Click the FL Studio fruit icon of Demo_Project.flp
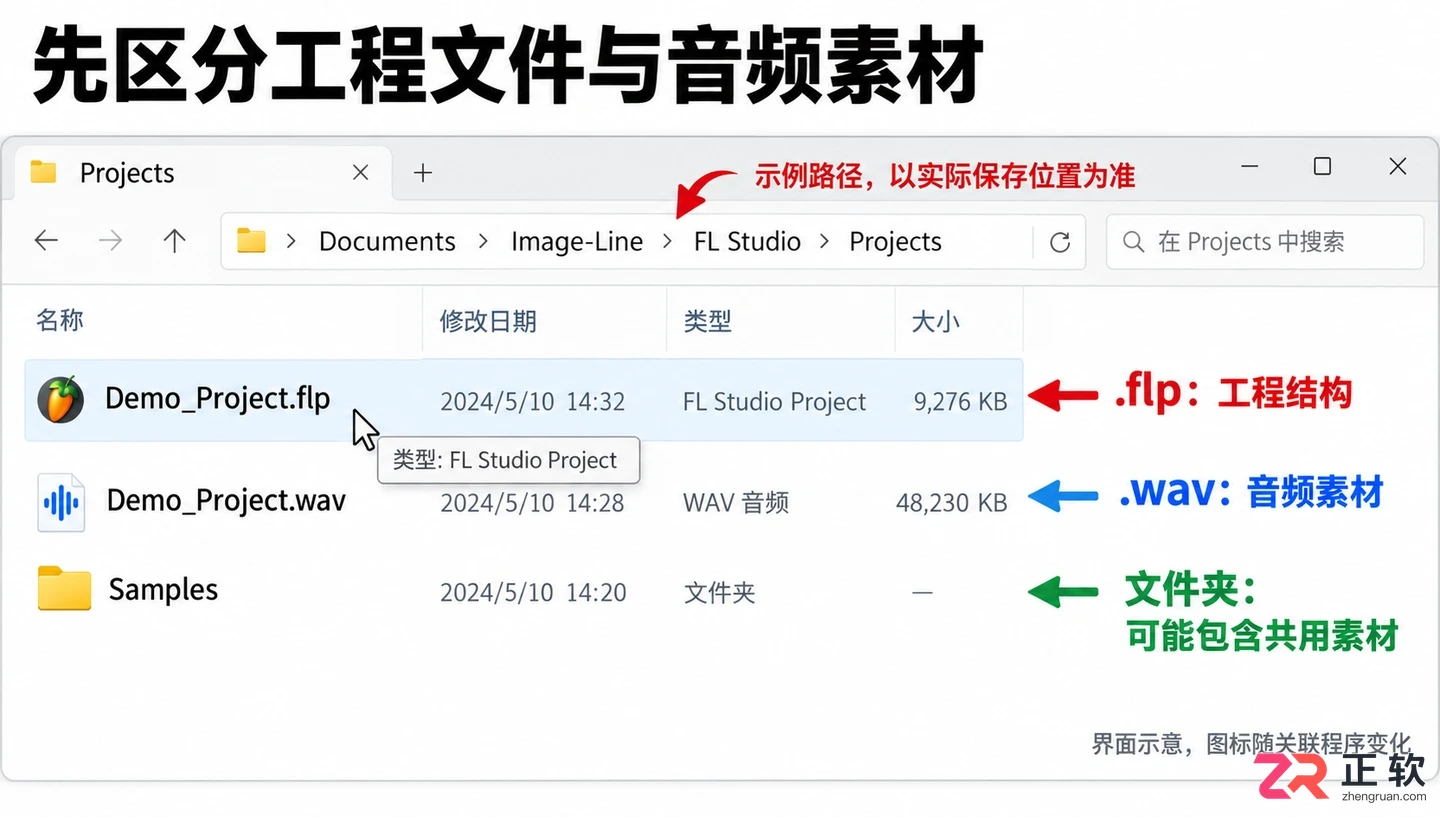 pyautogui.click(x=60, y=400)
